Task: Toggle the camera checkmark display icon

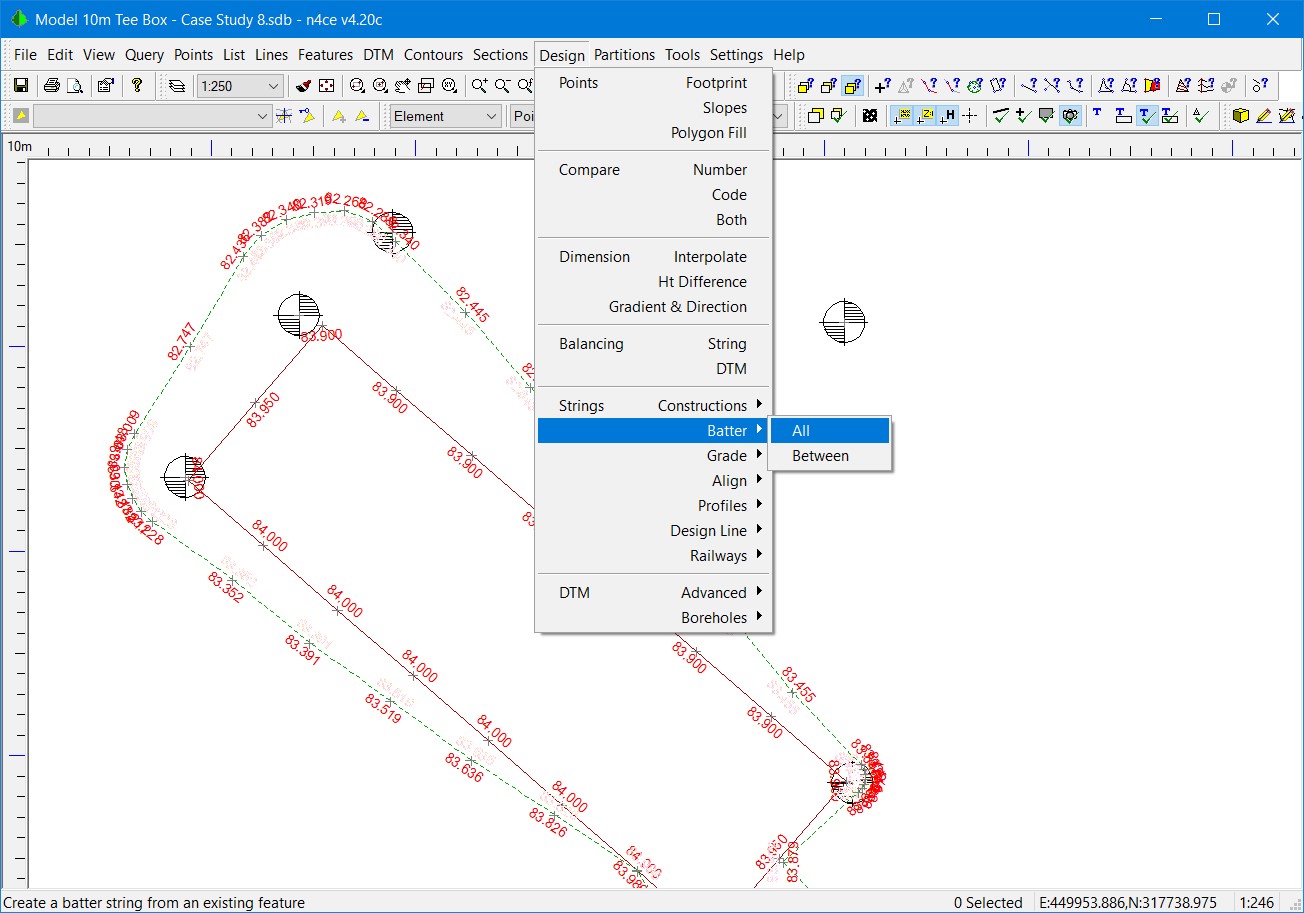Action: click(x=1069, y=116)
